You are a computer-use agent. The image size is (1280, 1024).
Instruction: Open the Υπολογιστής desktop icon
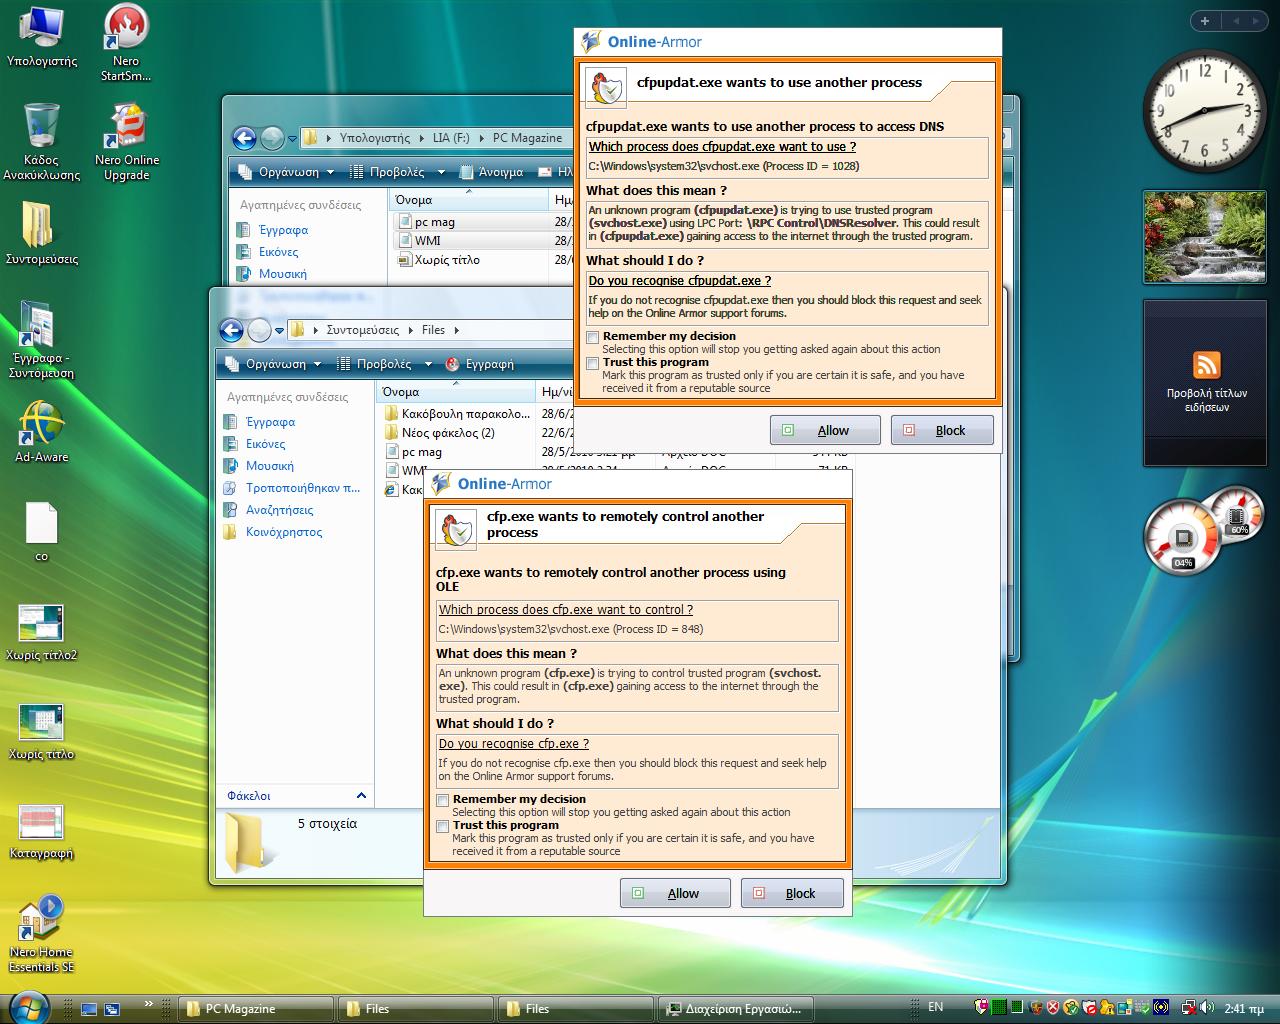(x=41, y=38)
